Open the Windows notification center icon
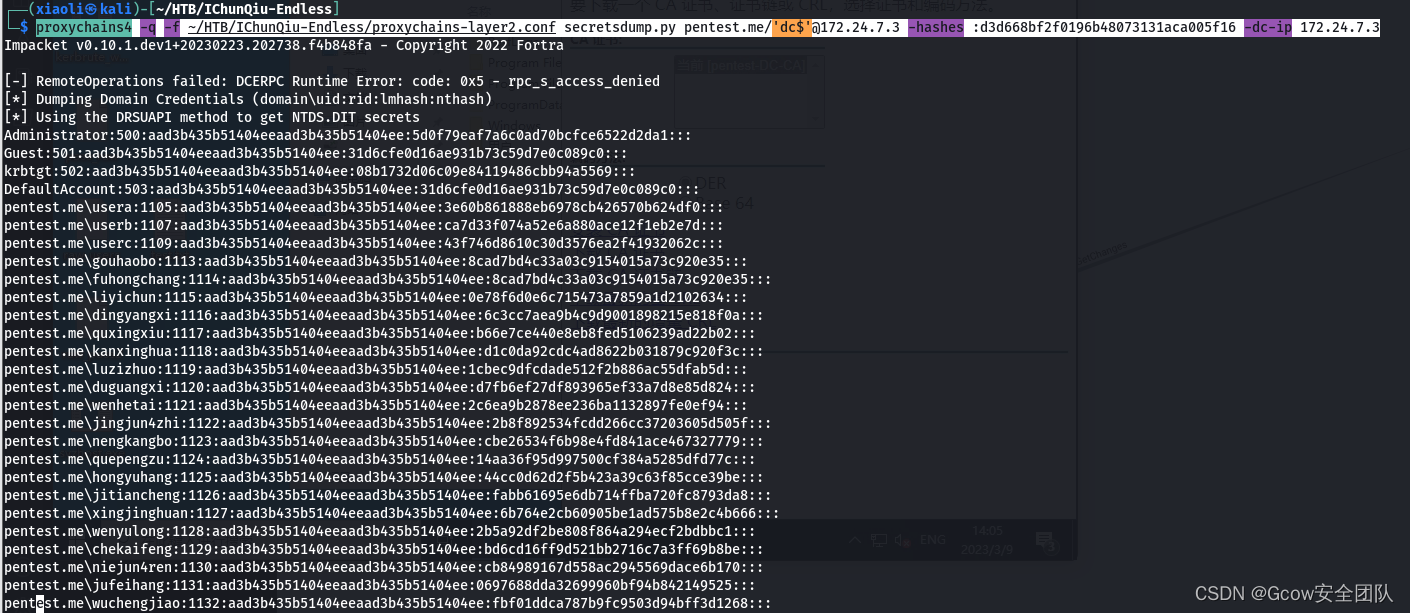 [1046, 543]
